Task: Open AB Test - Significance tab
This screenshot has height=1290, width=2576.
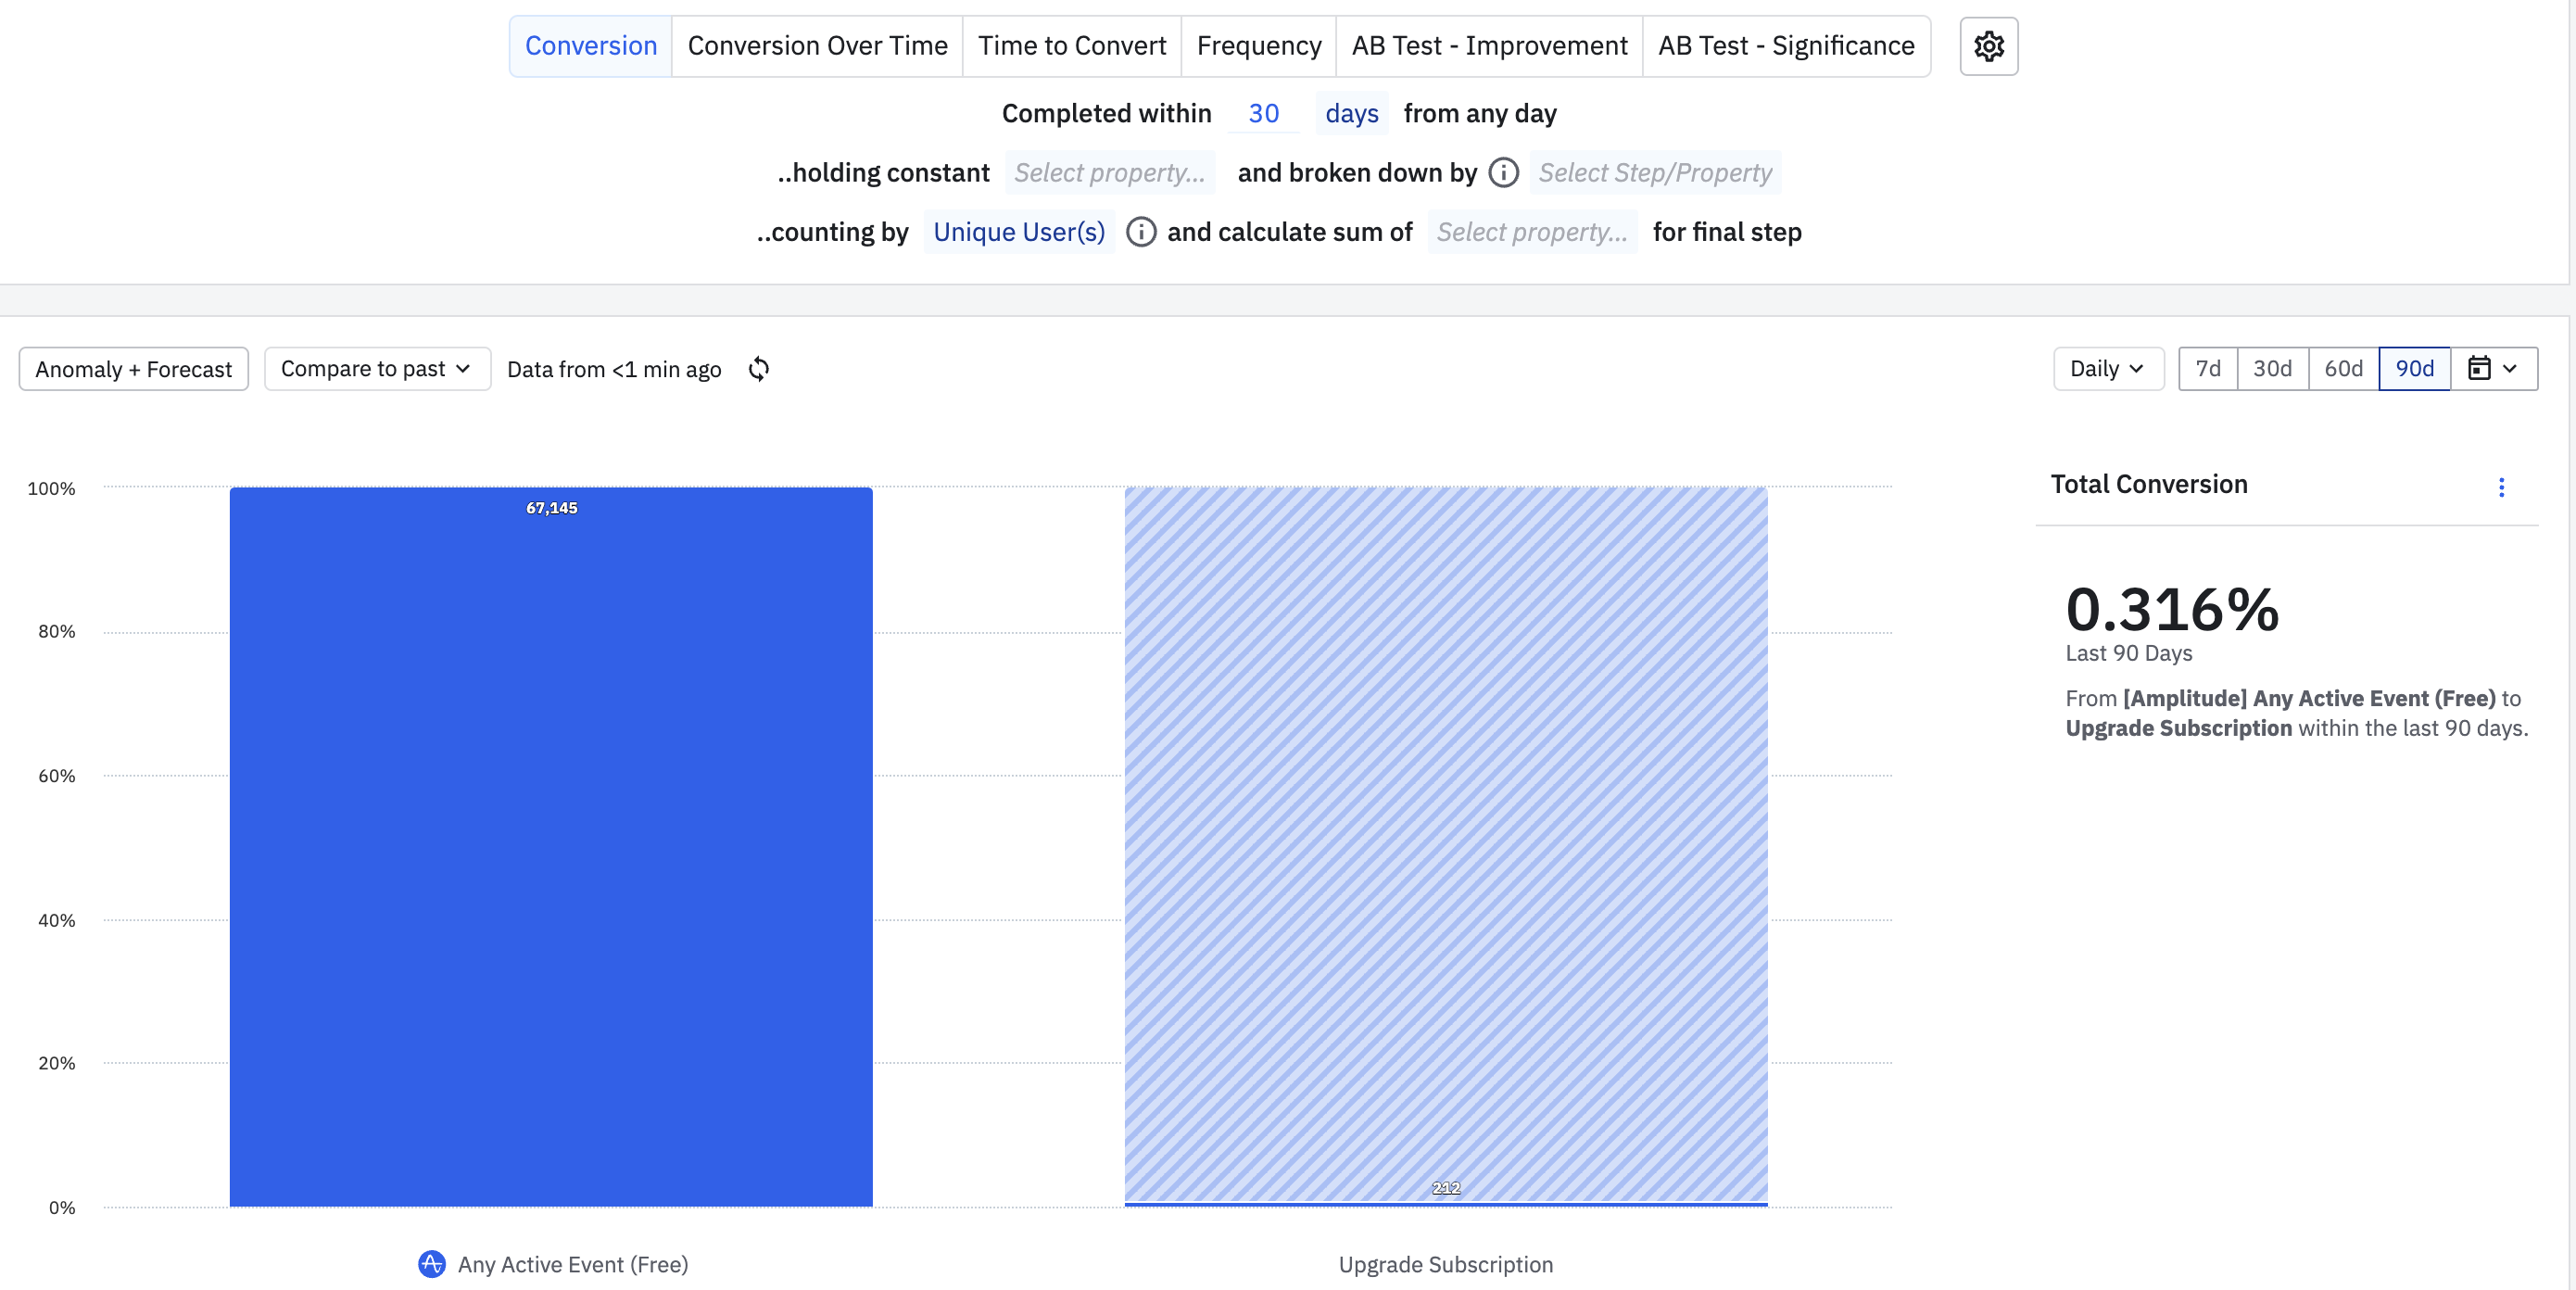Action: (x=1785, y=46)
